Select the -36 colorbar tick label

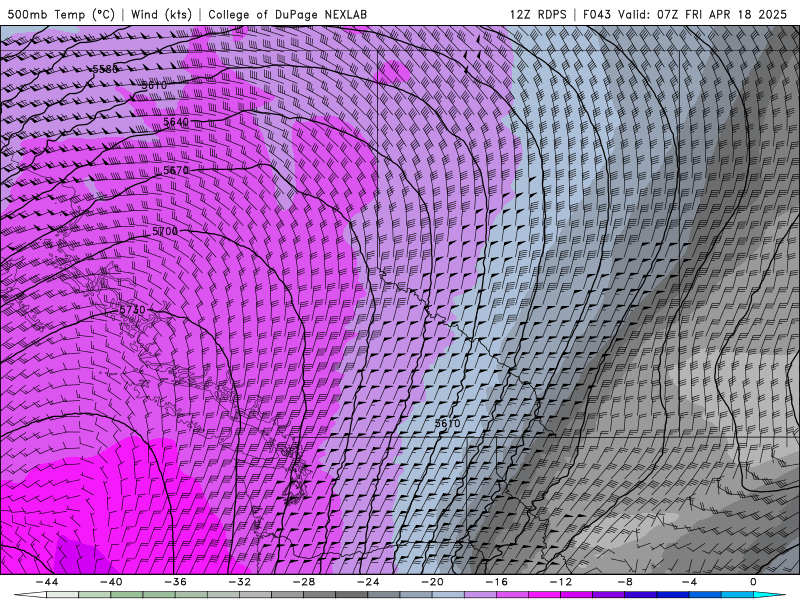click(176, 582)
